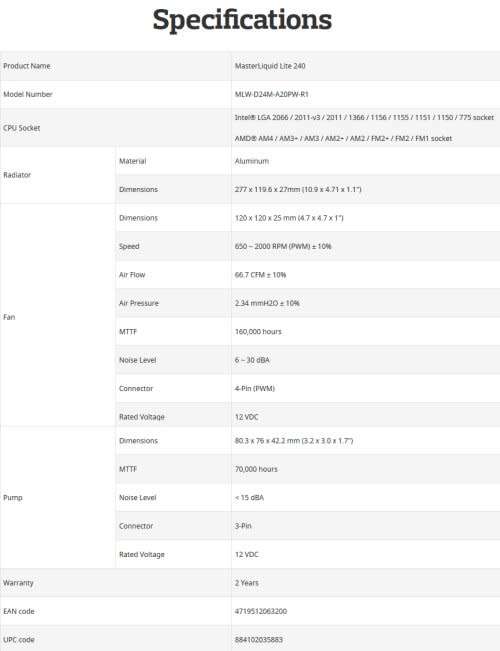The image size is (500, 651).
Task: Select the Air Pressure label
Action: [x=139, y=303]
